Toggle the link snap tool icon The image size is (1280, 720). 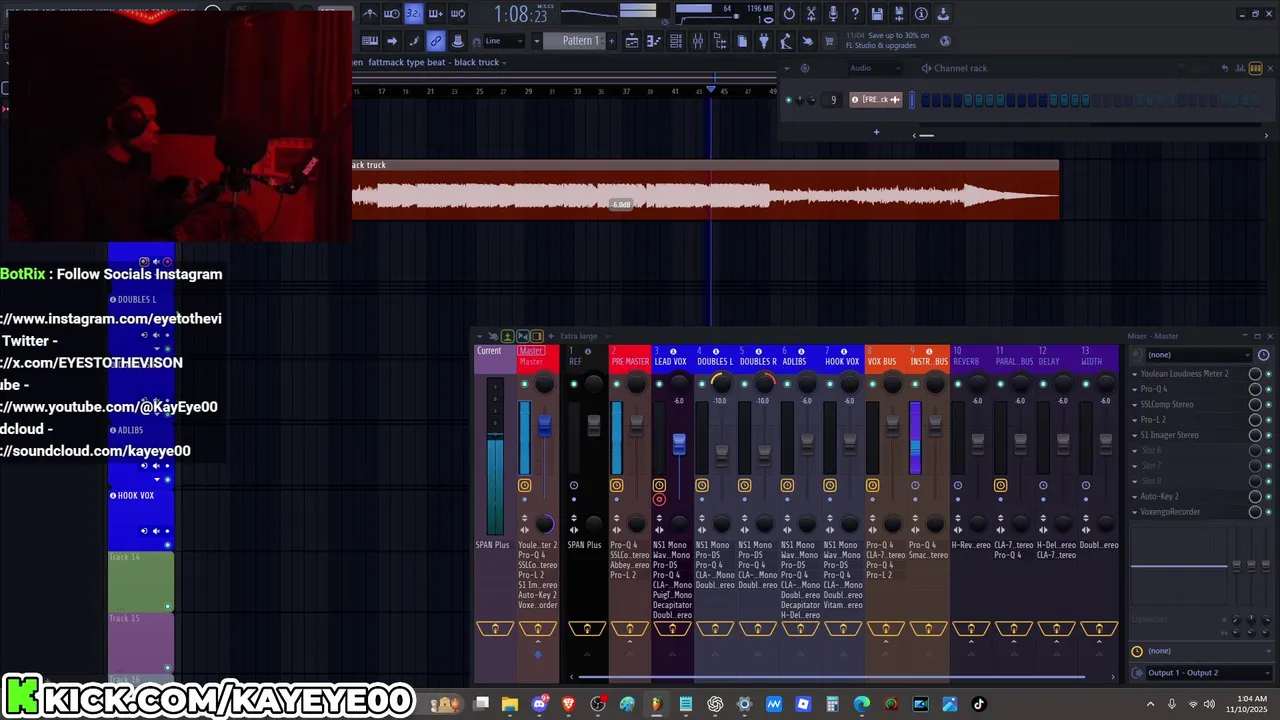(x=436, y=41)
